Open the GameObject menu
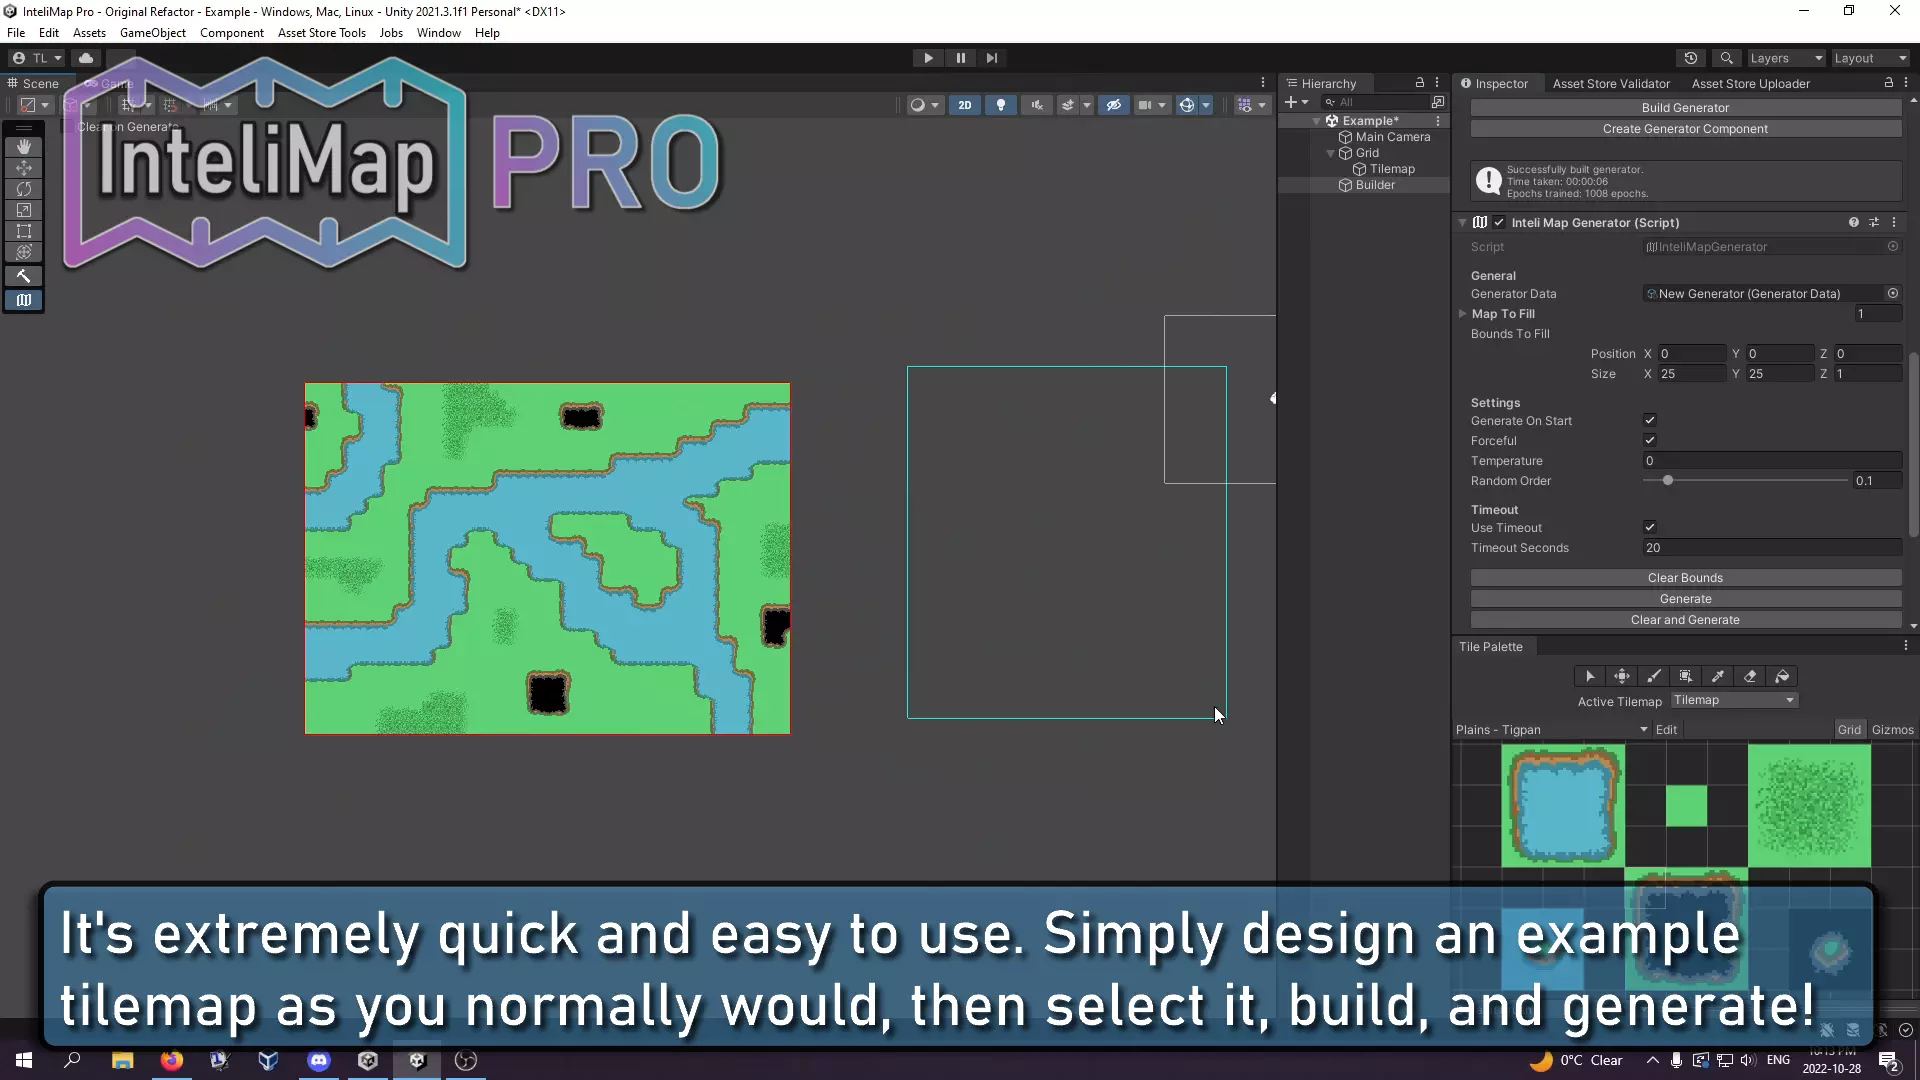1920x1080 pixels. (153, 33)
